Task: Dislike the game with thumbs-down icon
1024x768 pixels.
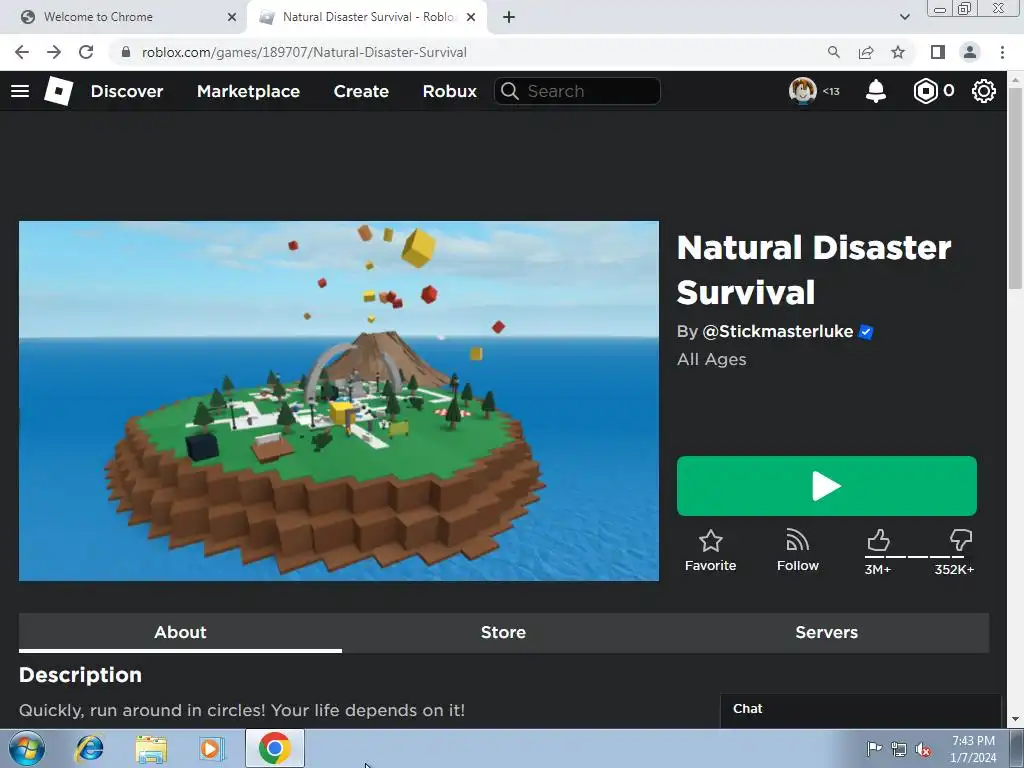Action: [961, 541]
